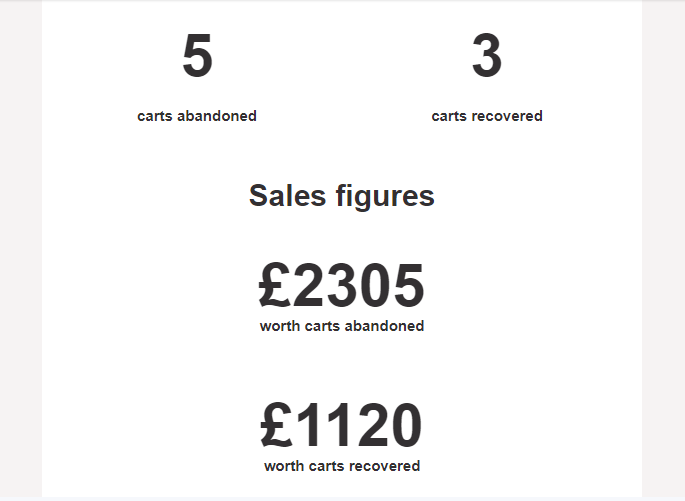
Task: Click the gray margin left of the panel
Action: (21, 250)
